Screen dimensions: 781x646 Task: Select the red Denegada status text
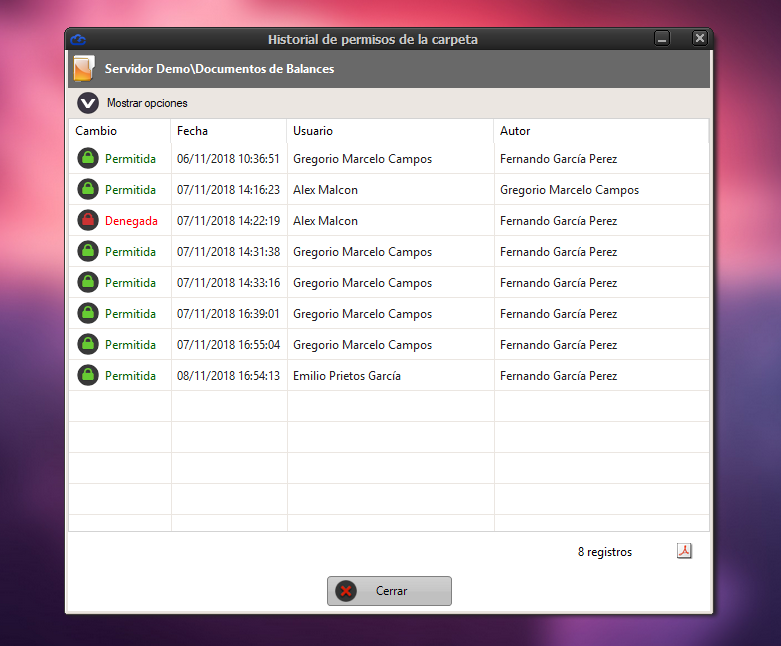tap(131, 221)
